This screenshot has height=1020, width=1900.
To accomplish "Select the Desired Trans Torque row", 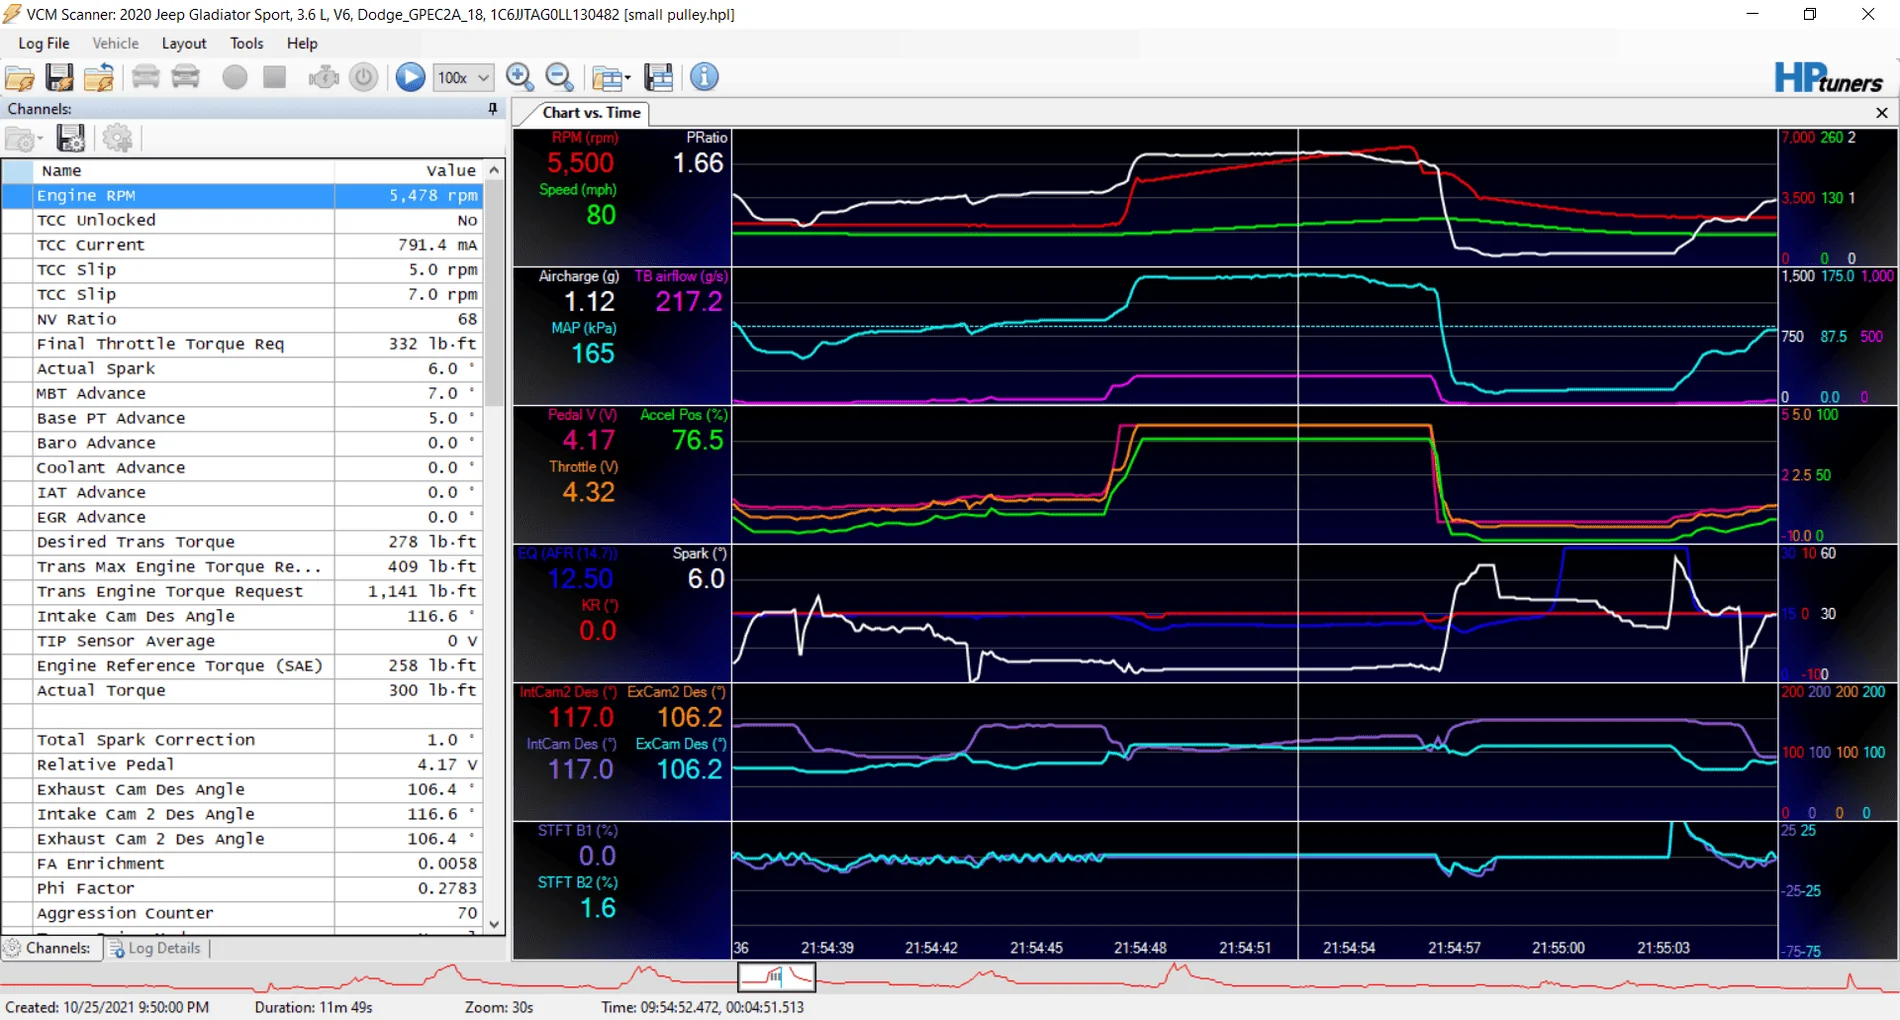I will (x=243, y=542).
